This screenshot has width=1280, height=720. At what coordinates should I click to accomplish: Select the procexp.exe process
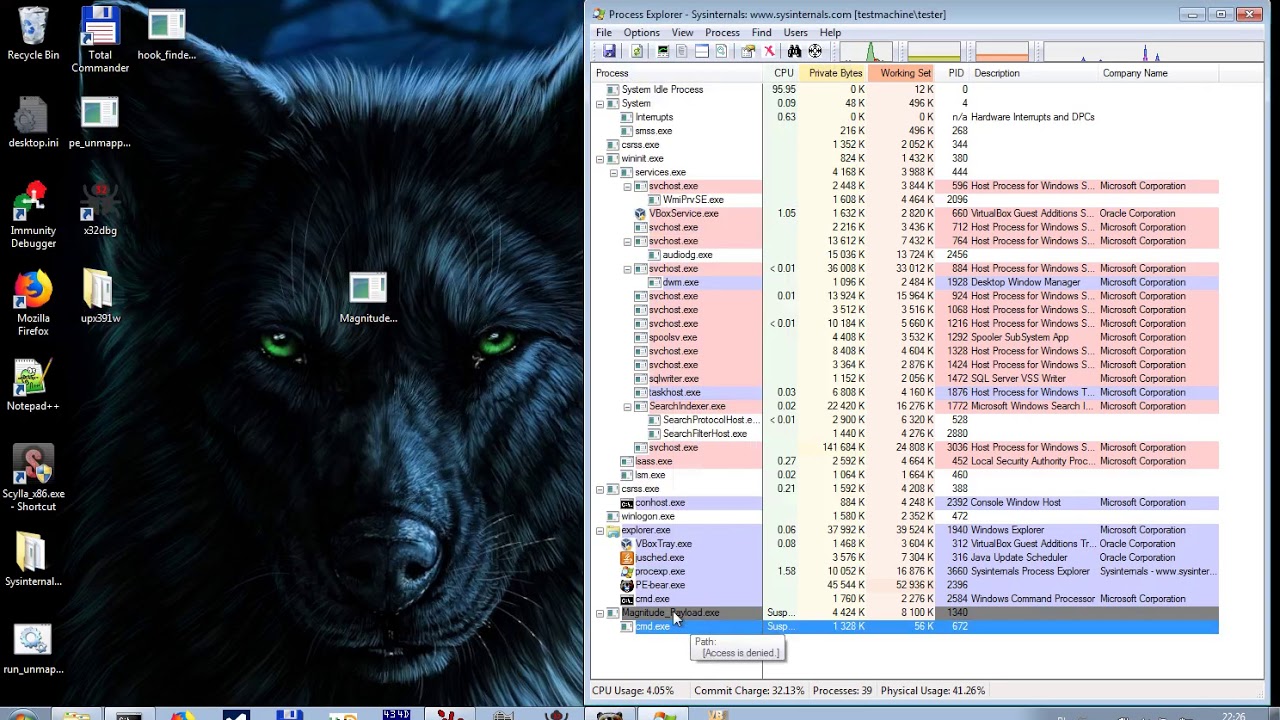[905, 571]
